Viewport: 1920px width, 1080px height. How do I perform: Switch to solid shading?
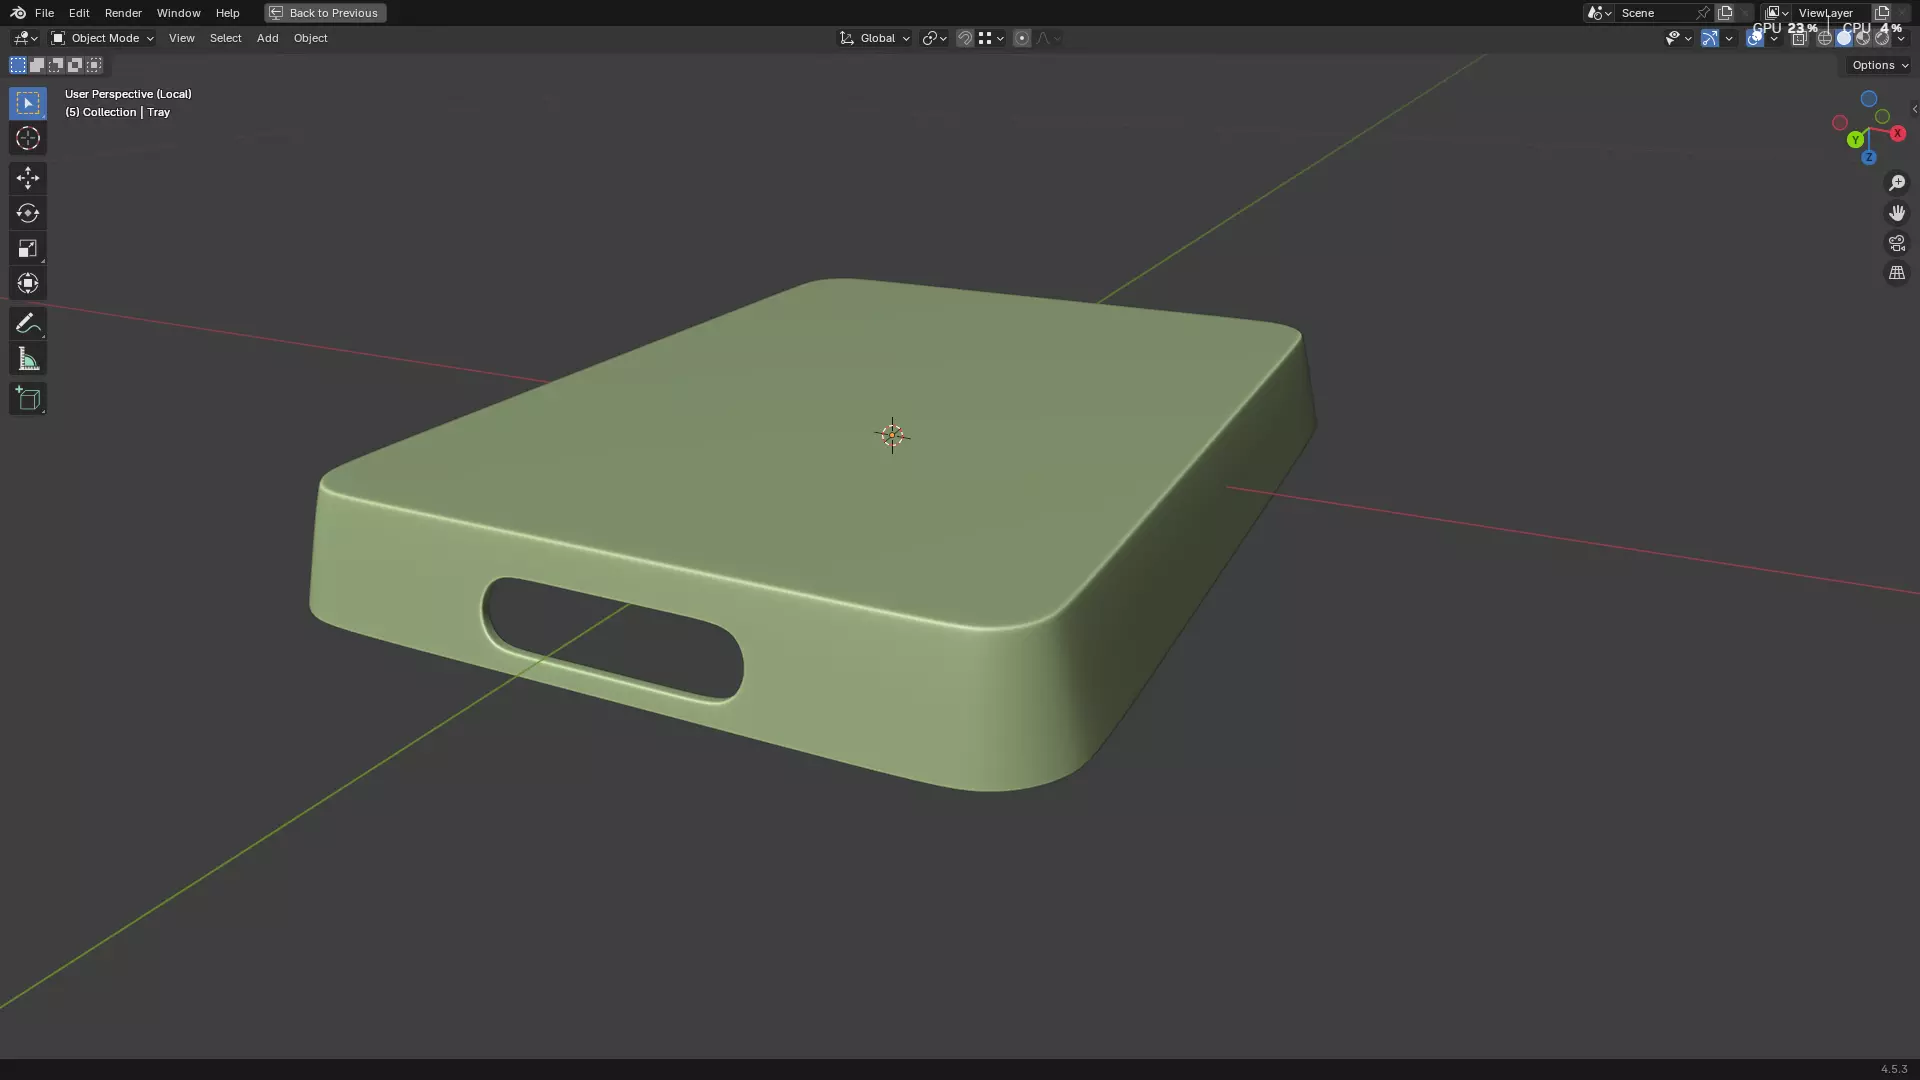[1844, 38]
